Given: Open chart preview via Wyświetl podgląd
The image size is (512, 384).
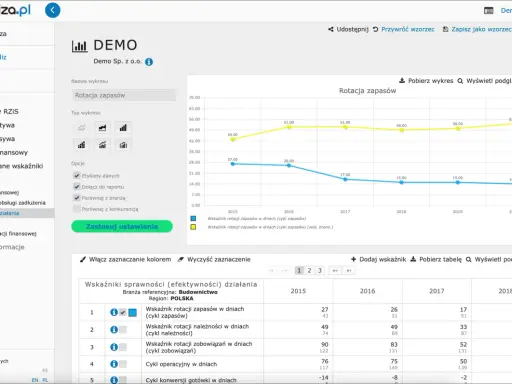Looking at the screenshot, I should [485, 81].
